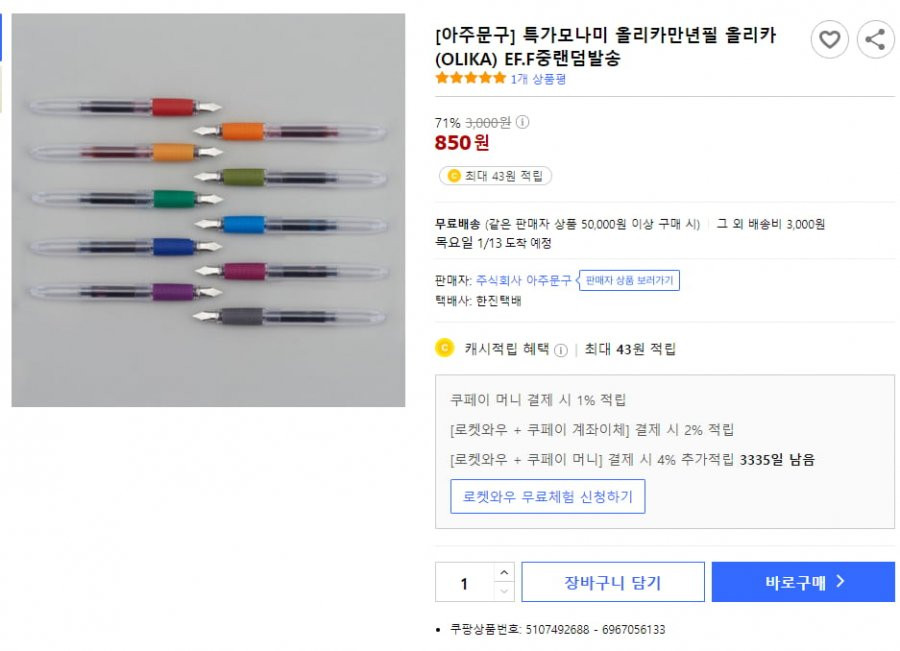This screenshot has height=651, width=900.
Task: Click the quantity input field
Action: (464, 582)
